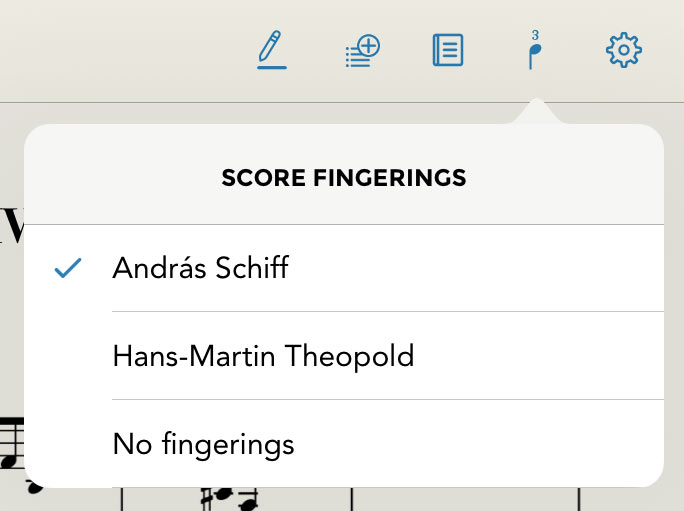The height and width of the screenshot is (511, 684).
Task: Open the commentary notes page icon
Action: (447, 50)
